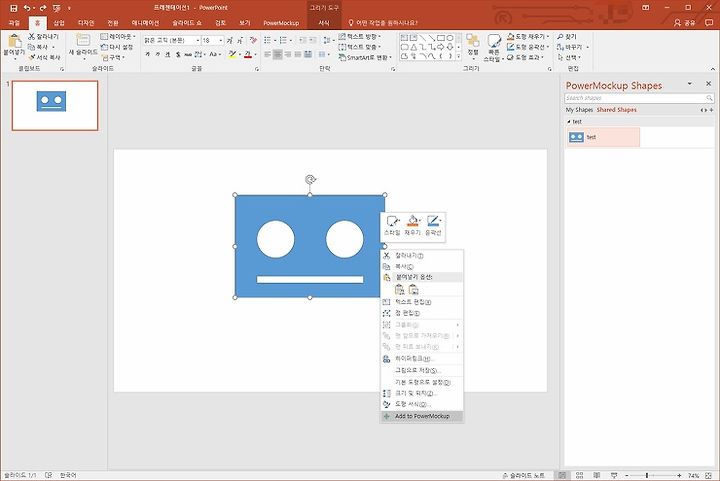Image resolution: width=720 pixels, height=481 pixels.
Task: Collapse the ribbon using the chevron arrow
Action: 713,69
